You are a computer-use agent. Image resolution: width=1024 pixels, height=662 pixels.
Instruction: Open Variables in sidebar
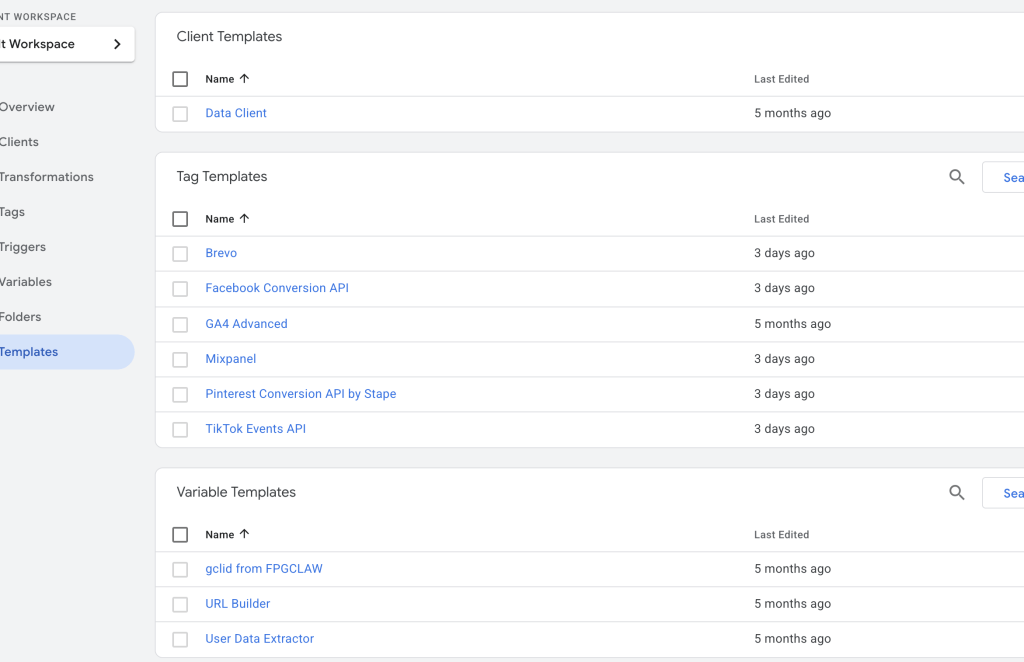(26, 281)
